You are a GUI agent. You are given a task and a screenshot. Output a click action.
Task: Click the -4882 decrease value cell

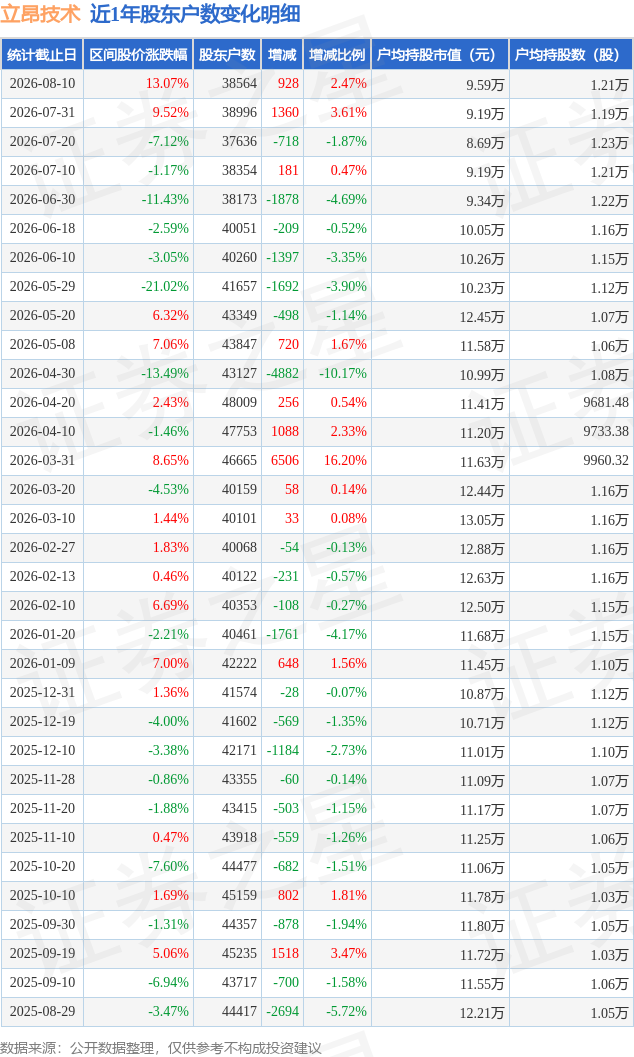(282, 373)
